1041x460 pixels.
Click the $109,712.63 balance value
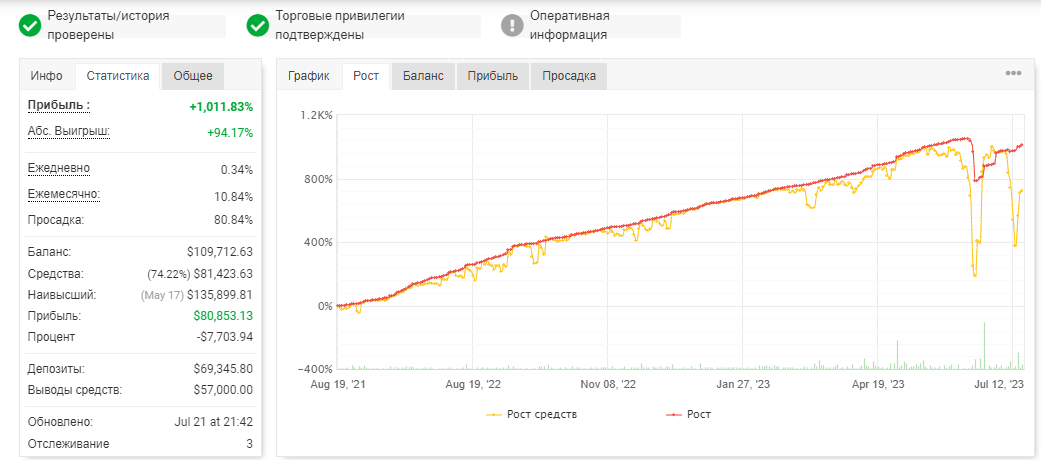click(x=220, y=252)
